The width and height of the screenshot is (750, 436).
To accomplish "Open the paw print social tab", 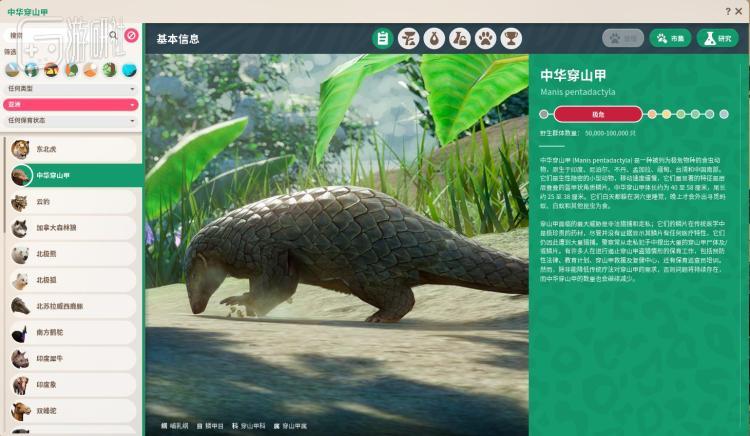I will point(485,39).
